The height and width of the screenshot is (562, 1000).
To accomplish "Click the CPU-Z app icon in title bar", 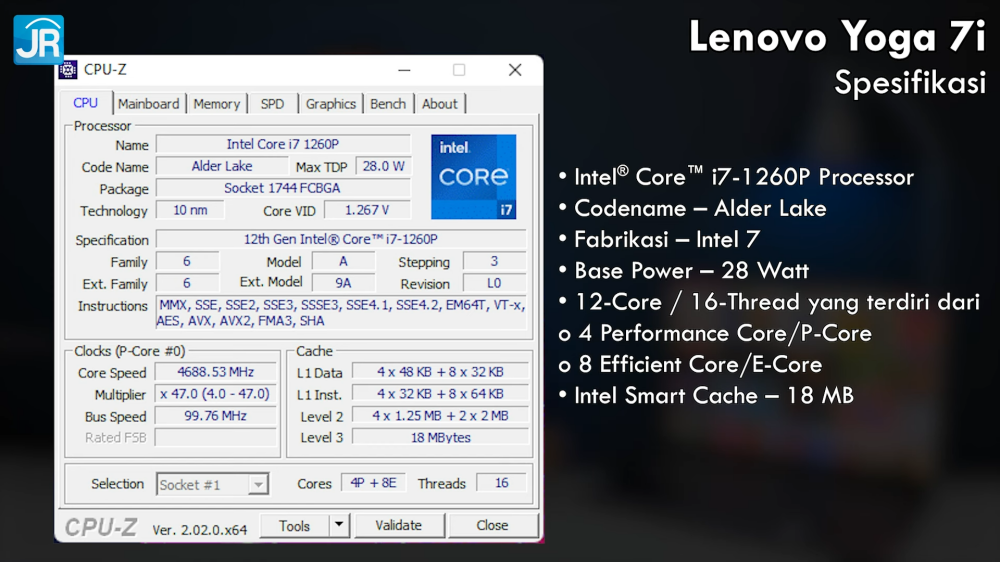I will coord(68,70).
